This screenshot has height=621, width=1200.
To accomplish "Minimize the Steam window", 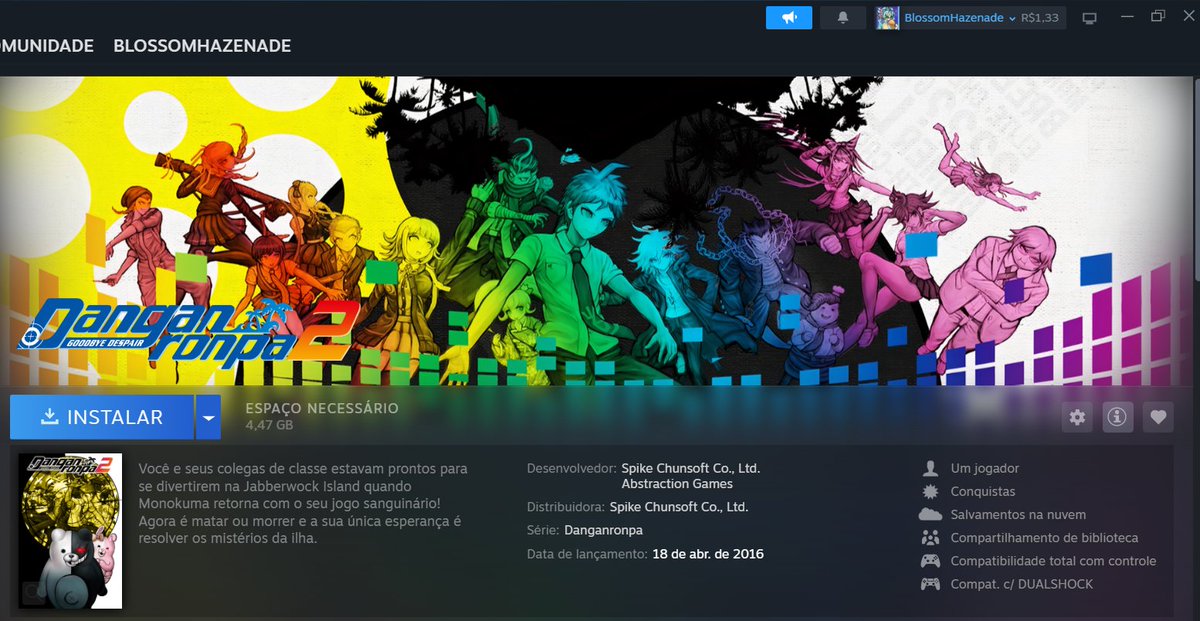I will 1127,17.
